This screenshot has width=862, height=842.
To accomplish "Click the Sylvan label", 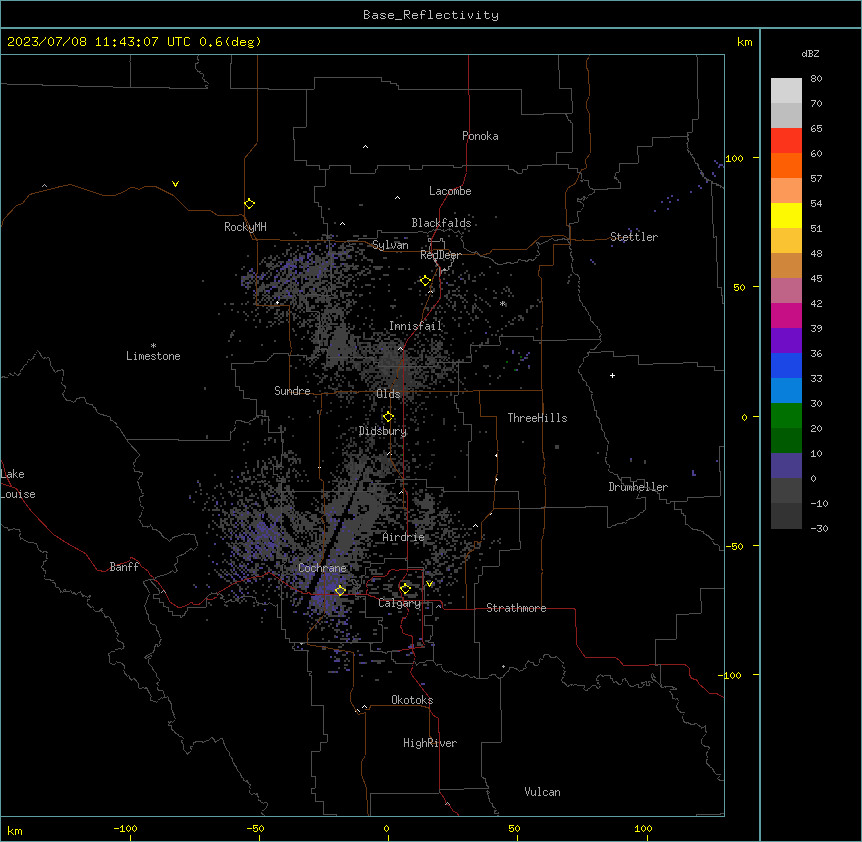I will (390, 245).
